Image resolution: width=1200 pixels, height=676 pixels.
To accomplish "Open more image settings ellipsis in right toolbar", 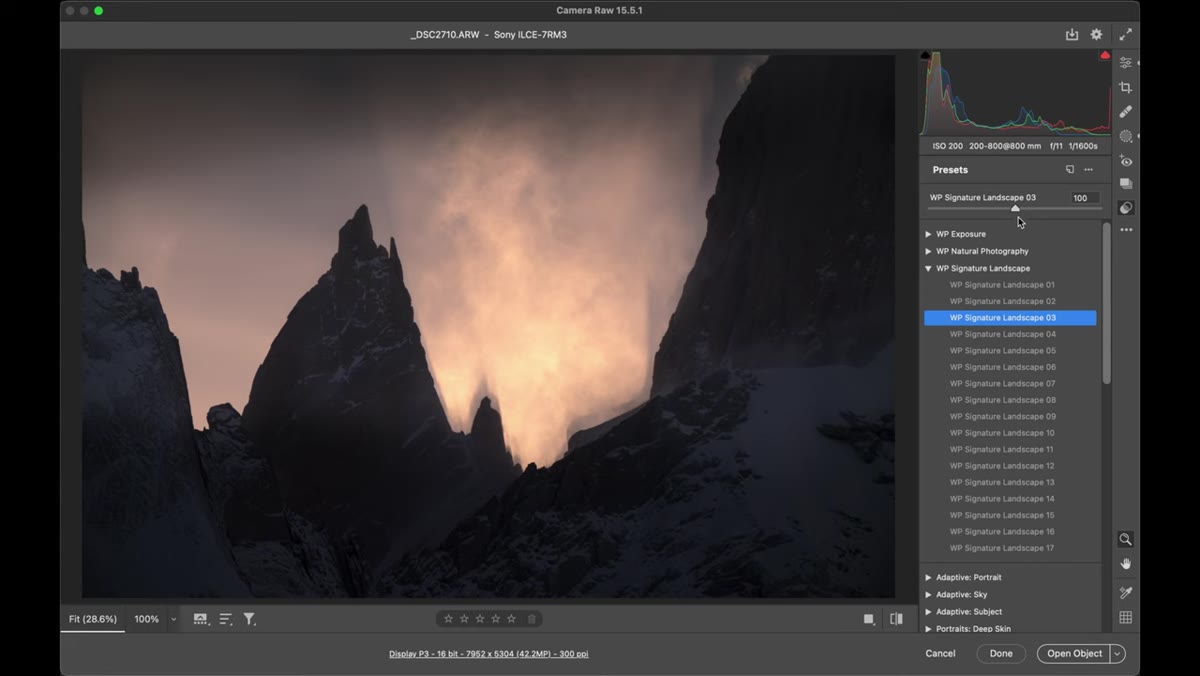I will pos(1126,230).
